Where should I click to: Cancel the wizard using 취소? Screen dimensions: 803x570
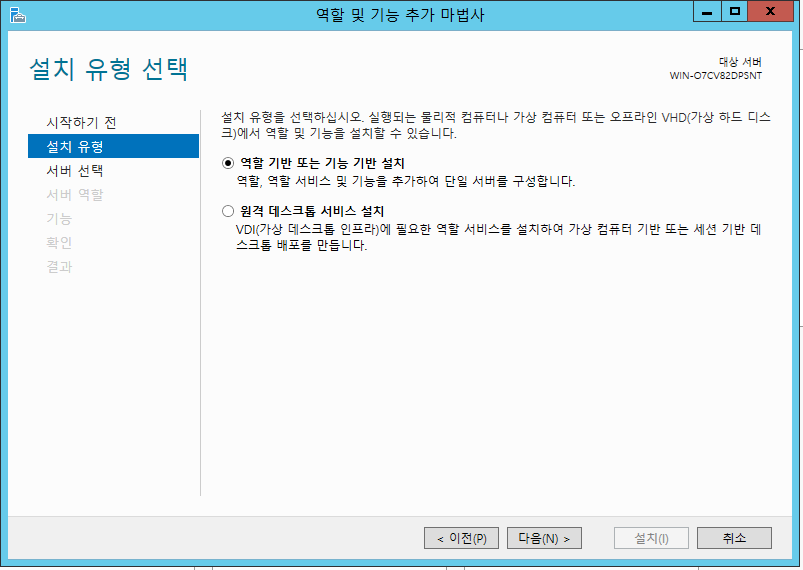734,538
